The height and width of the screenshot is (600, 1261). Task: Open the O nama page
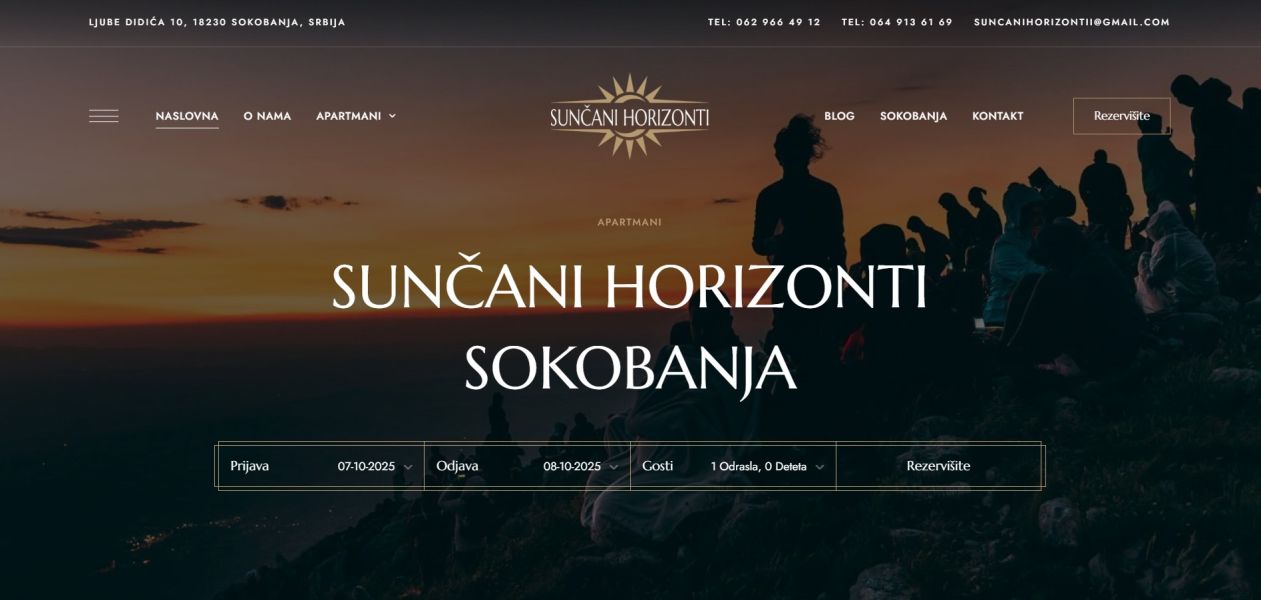[x=267, y=116]
